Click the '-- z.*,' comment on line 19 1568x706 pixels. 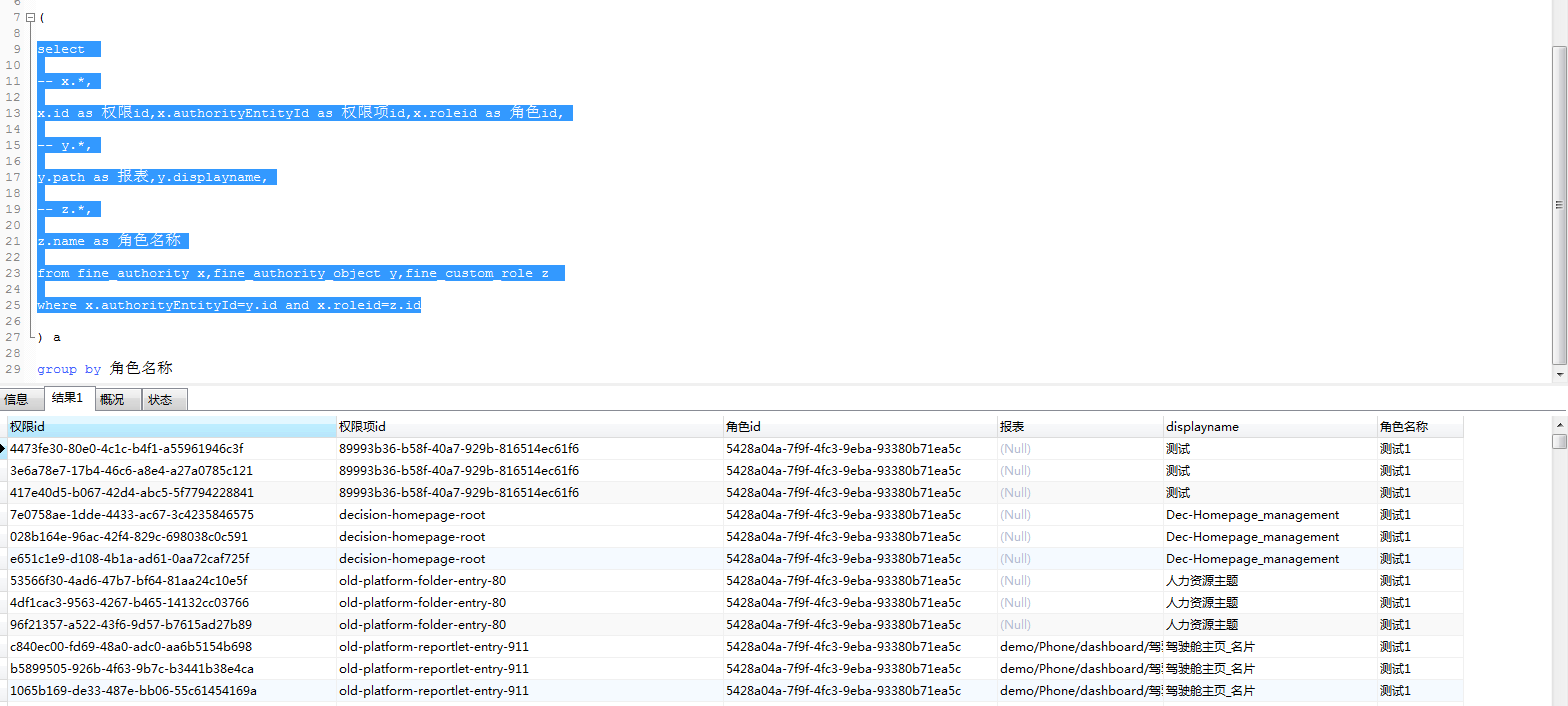(65, 209)
